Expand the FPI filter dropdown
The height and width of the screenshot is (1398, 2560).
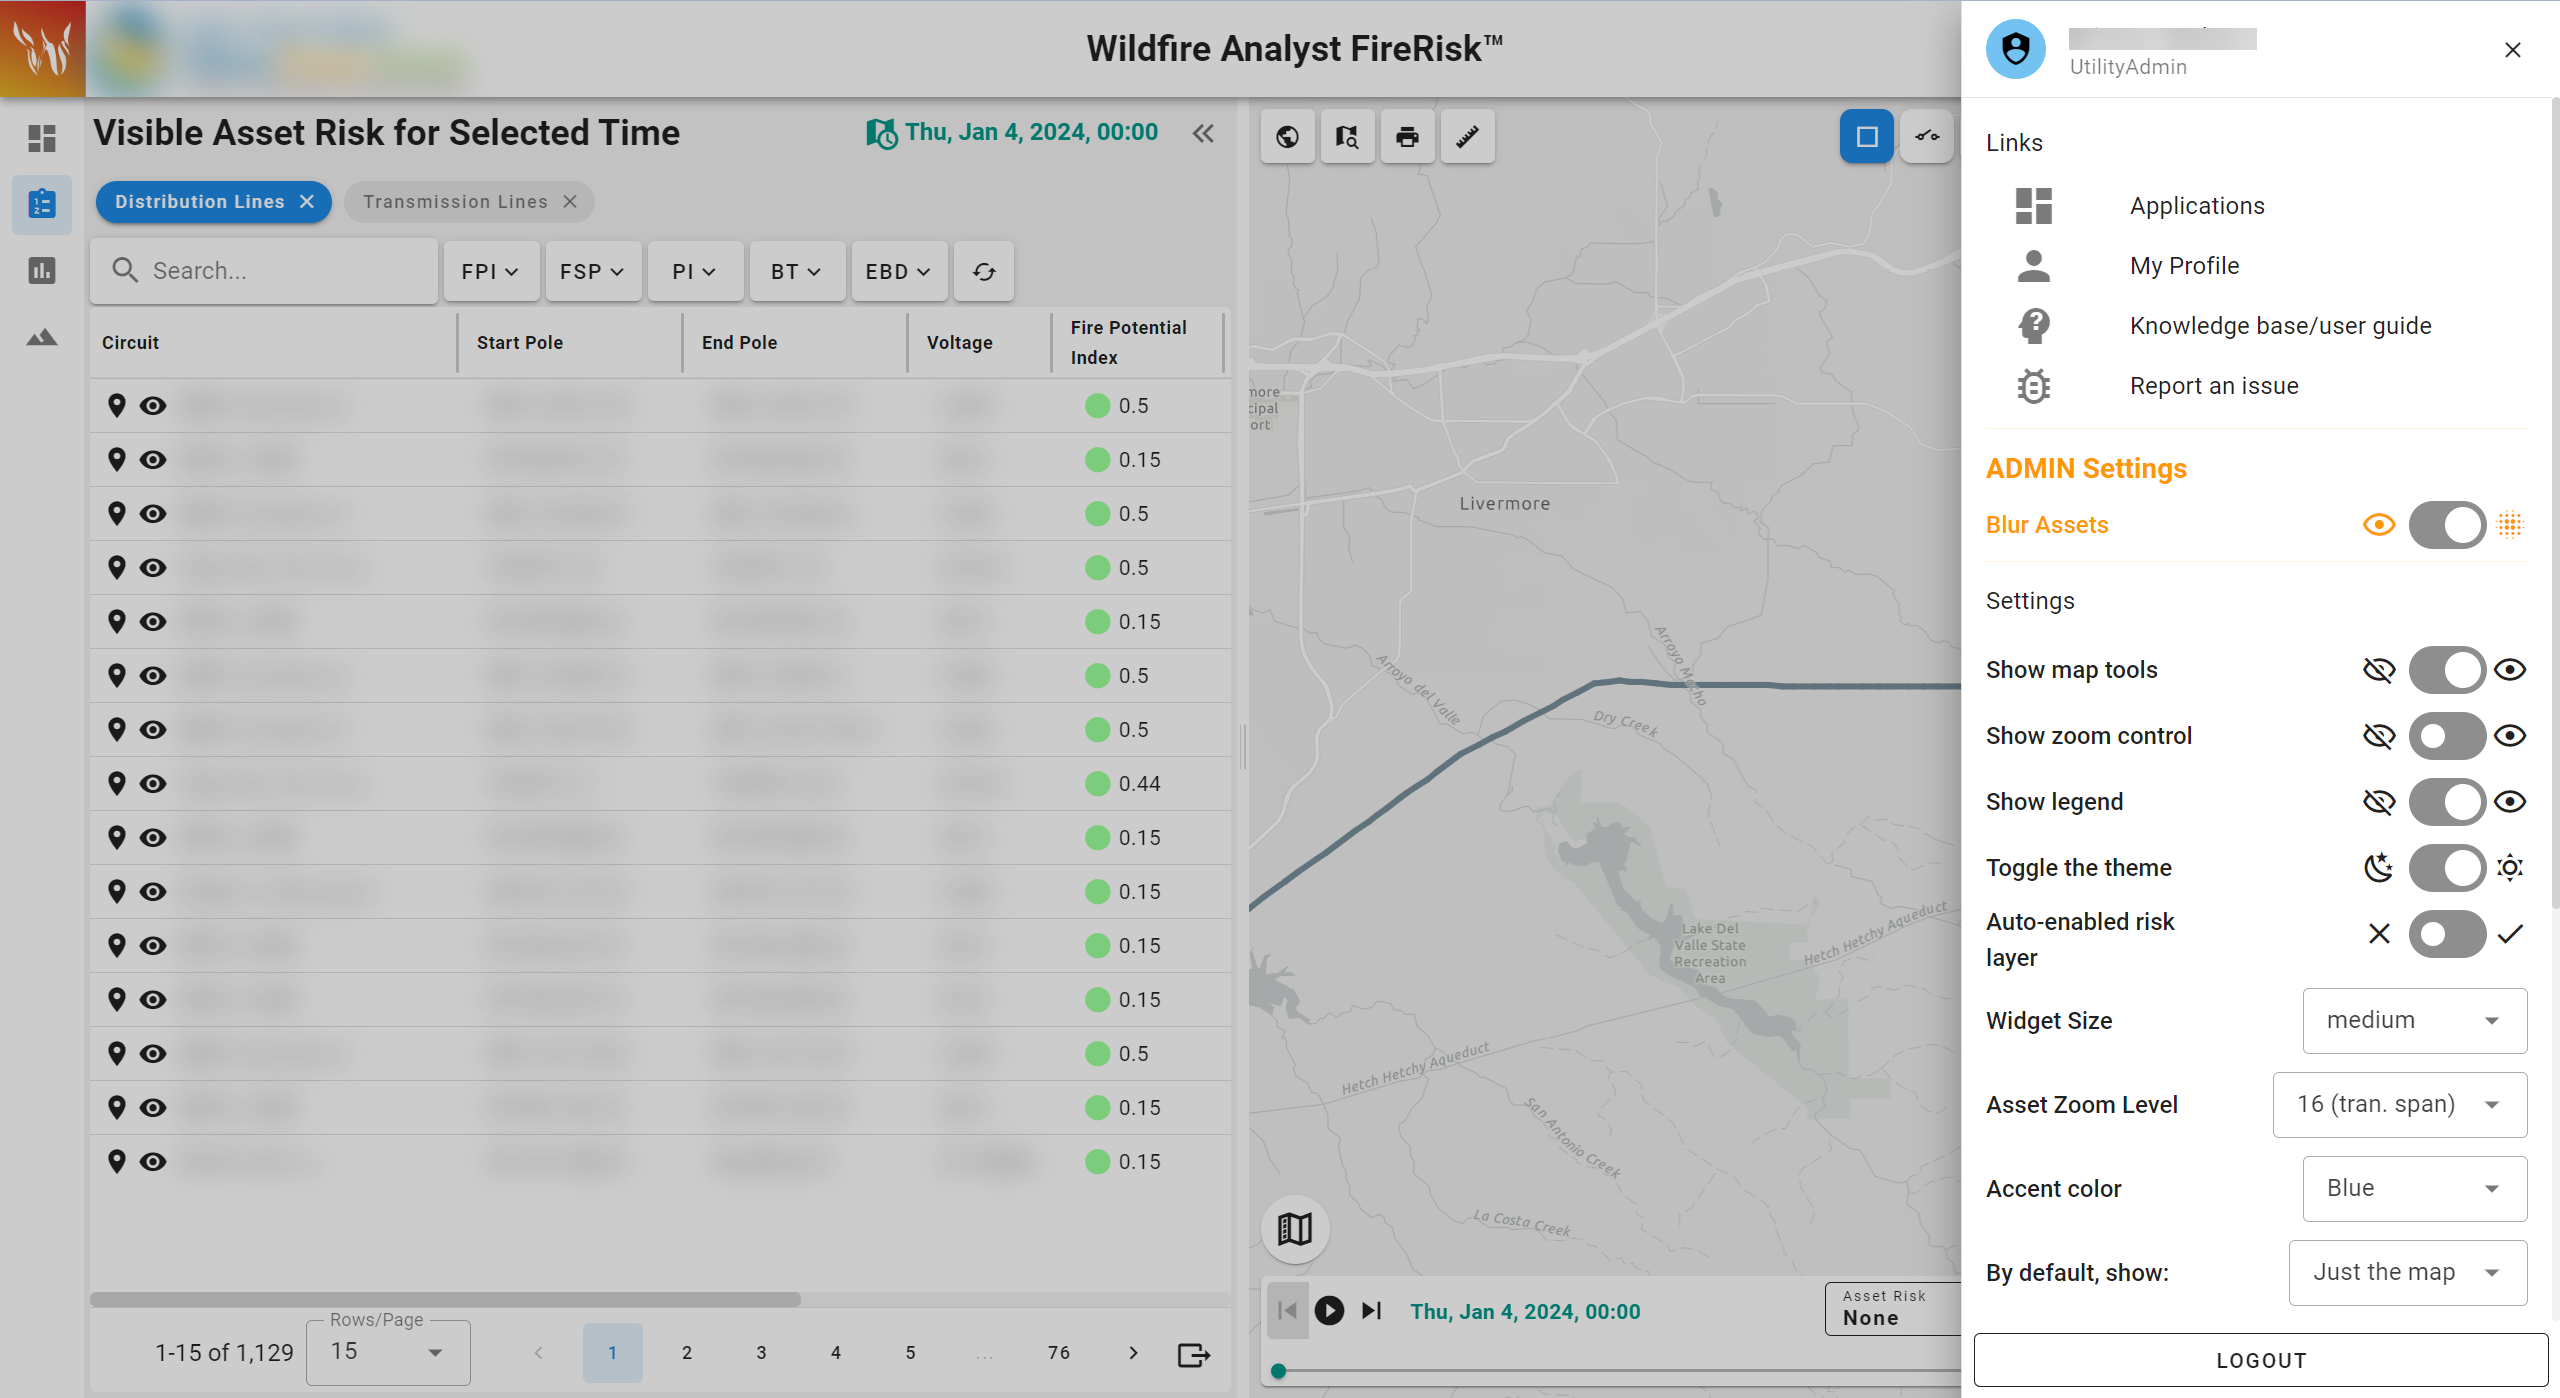(490, 271)
